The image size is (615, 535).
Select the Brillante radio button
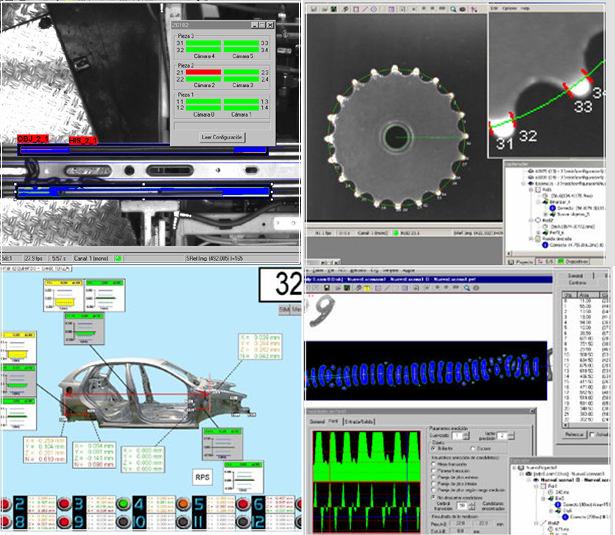[x=434, y=448]
